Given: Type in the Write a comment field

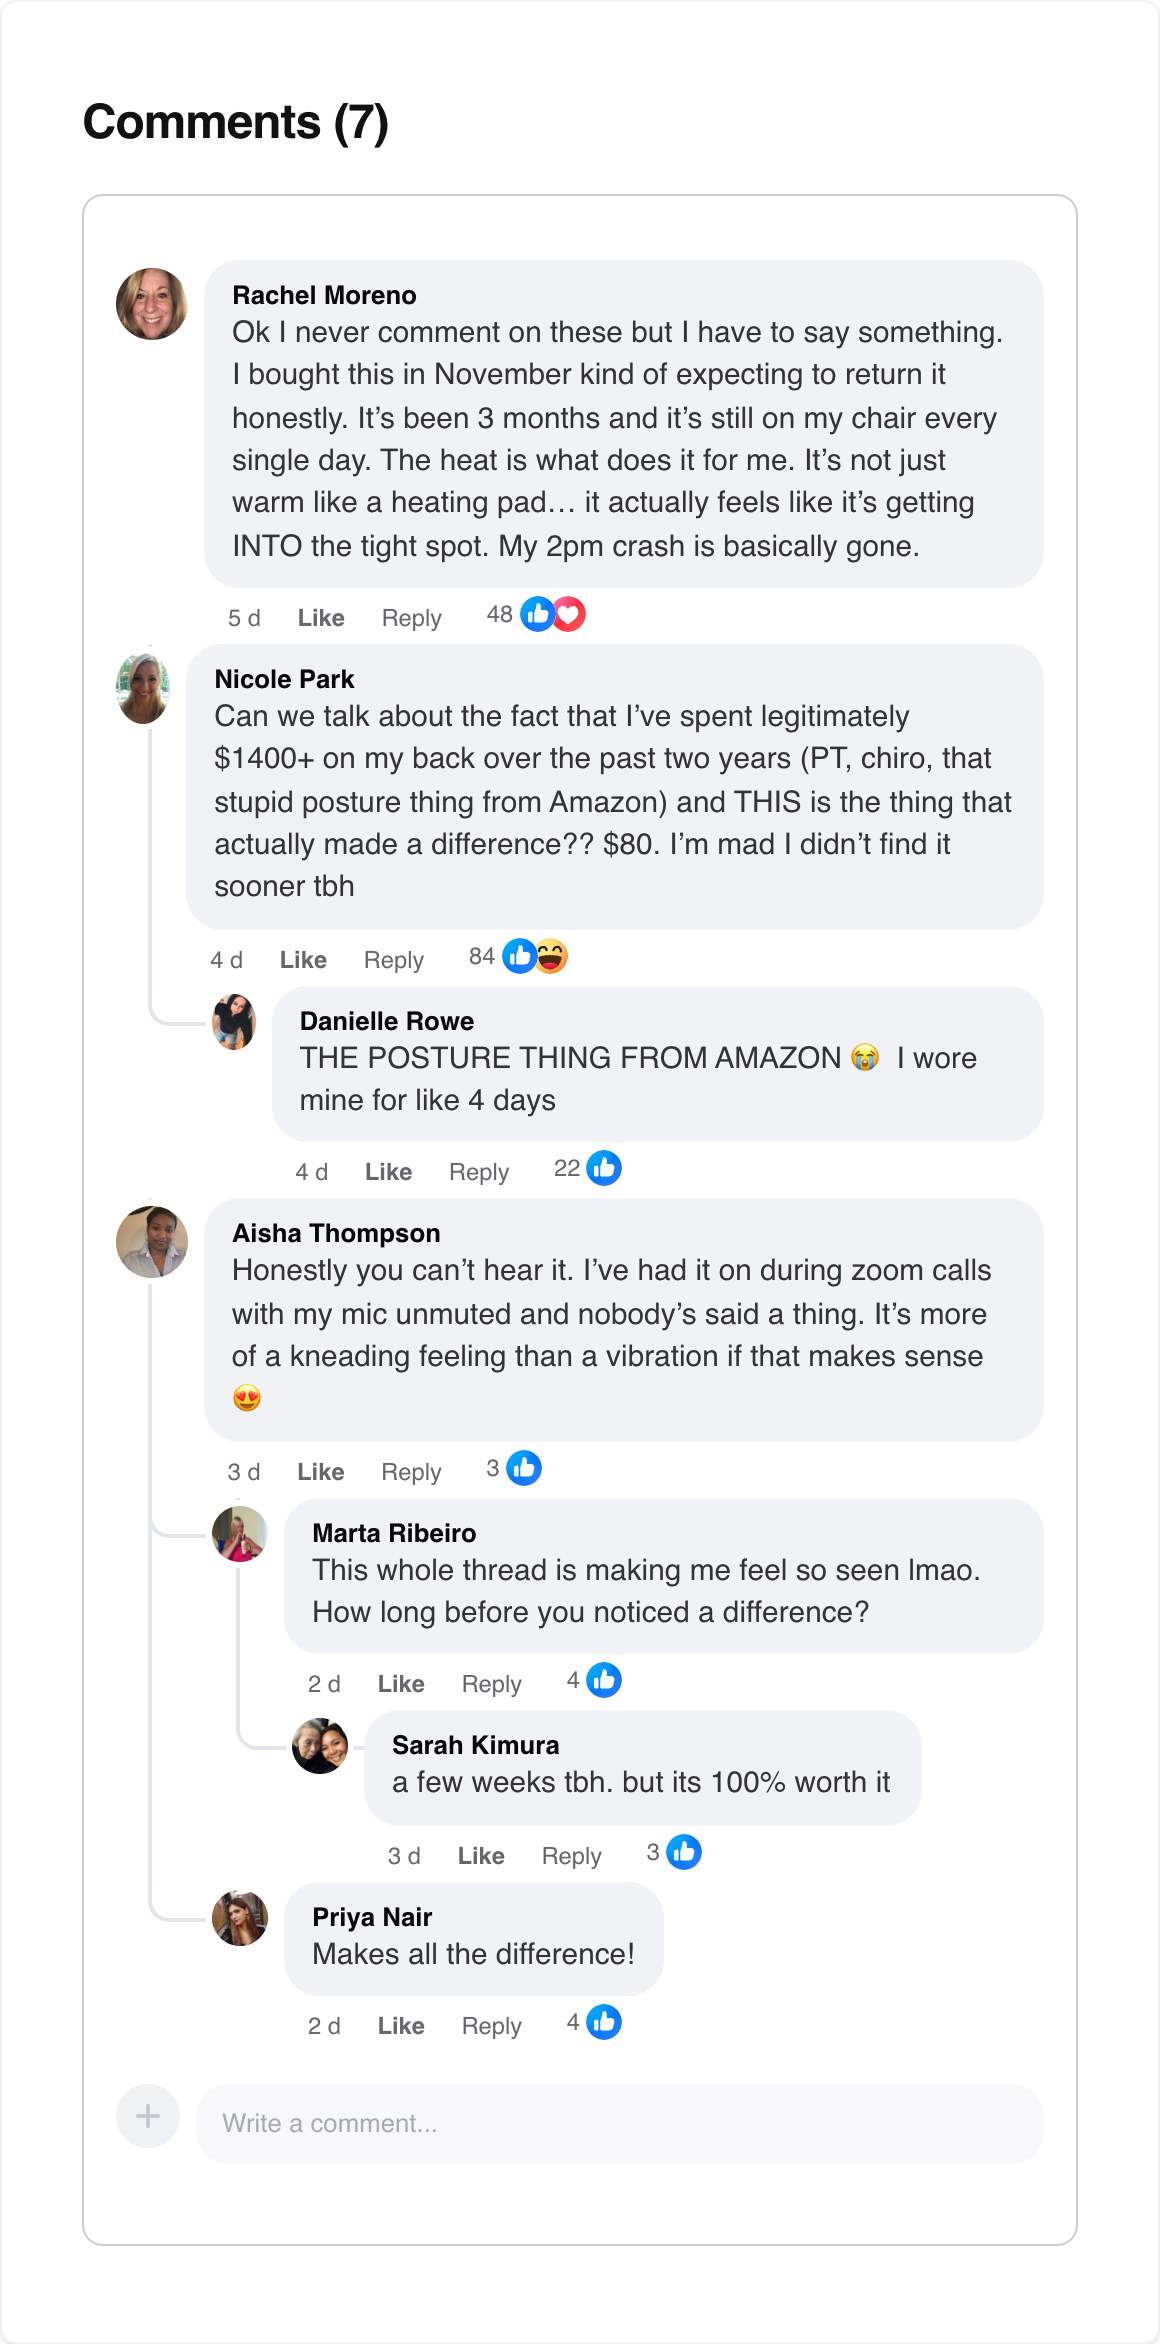Looking at the screenshot, I should coord(620,2123).
